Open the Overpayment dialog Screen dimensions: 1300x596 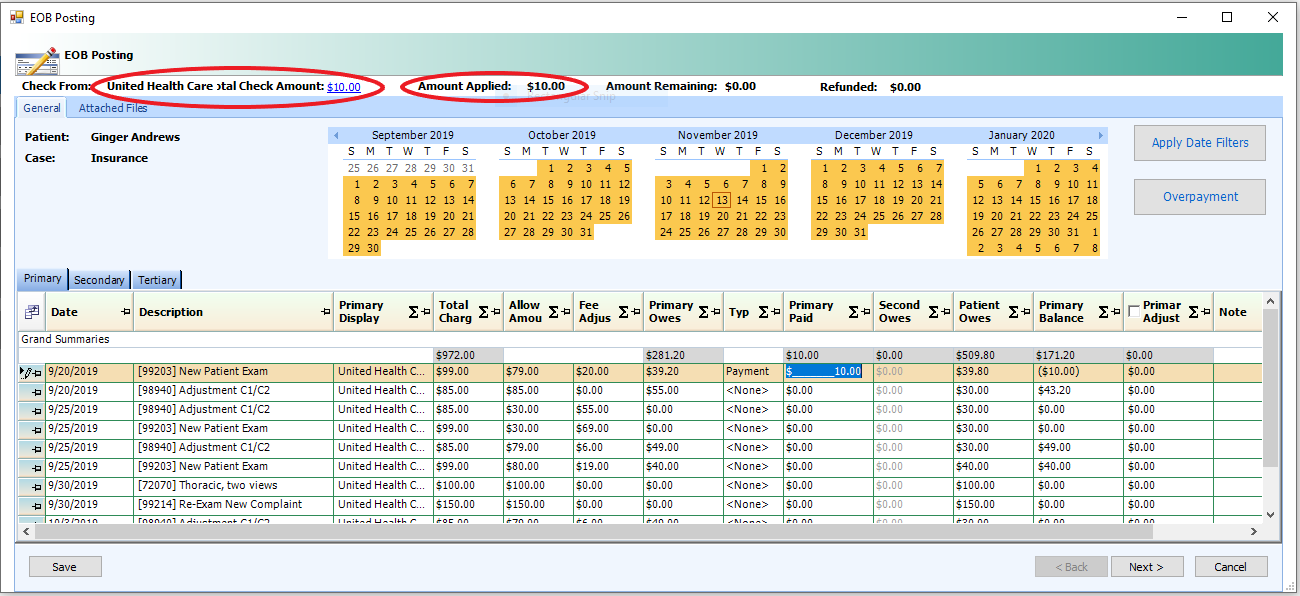1200,197
